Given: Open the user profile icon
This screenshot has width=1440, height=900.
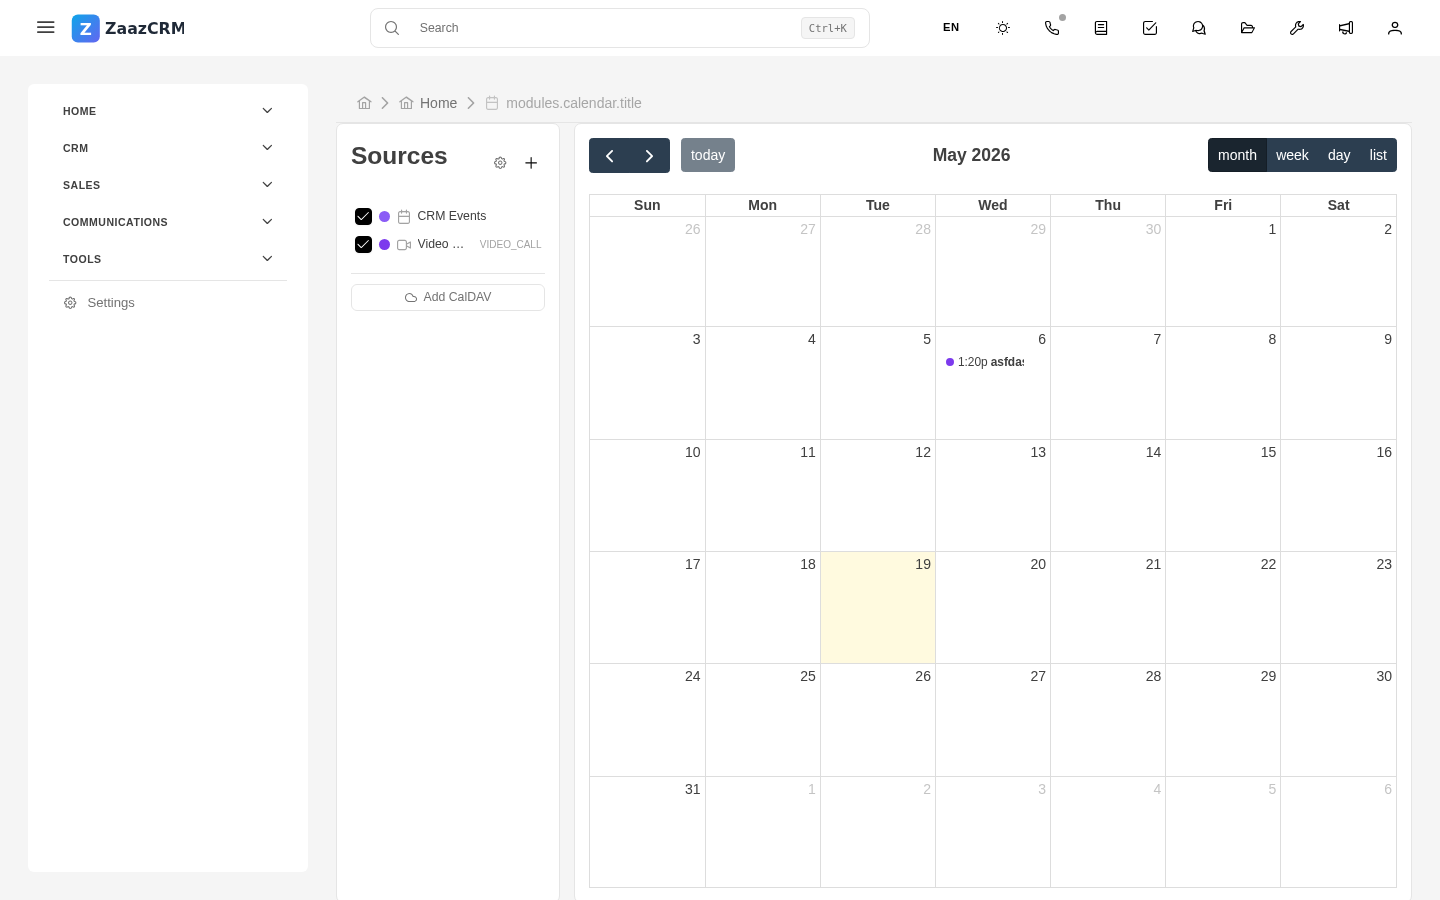Looking at the screenshot, I should [x=1395, y=28].
